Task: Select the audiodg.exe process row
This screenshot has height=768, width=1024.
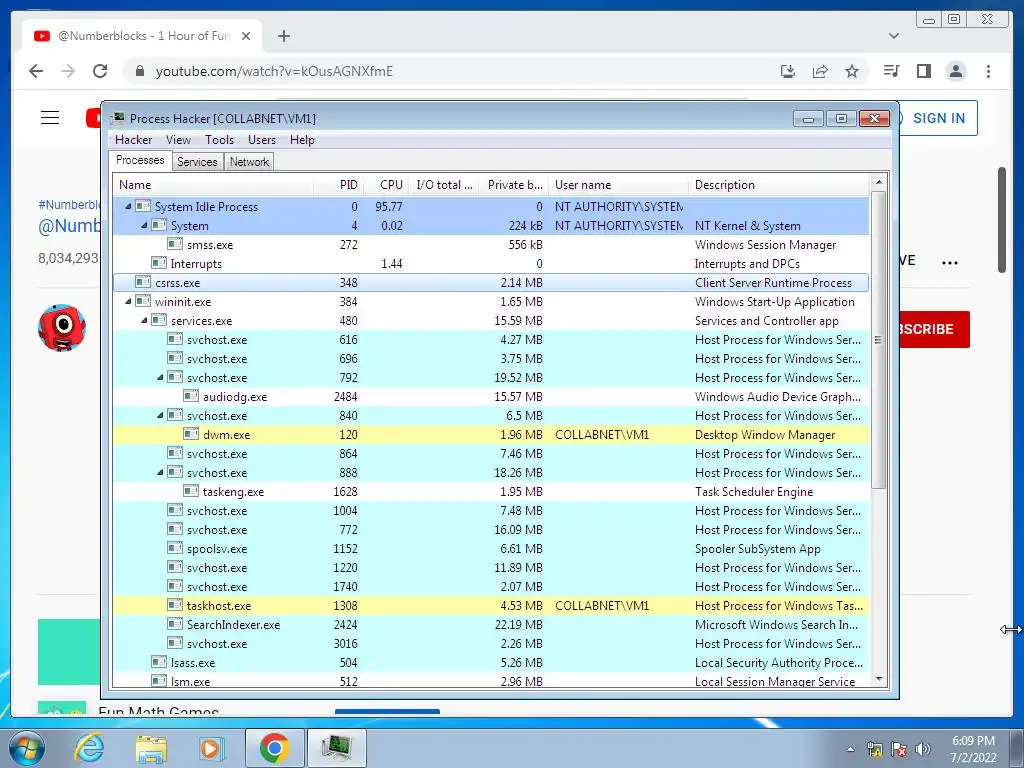Action: [x=491, y=396]
